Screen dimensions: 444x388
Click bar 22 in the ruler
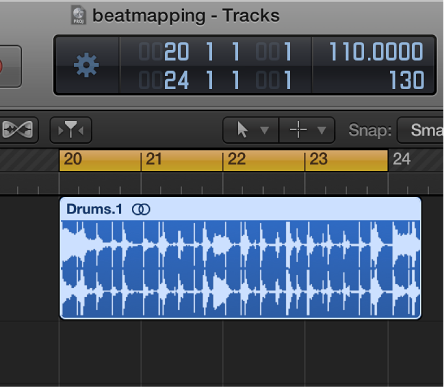(236, 159)
